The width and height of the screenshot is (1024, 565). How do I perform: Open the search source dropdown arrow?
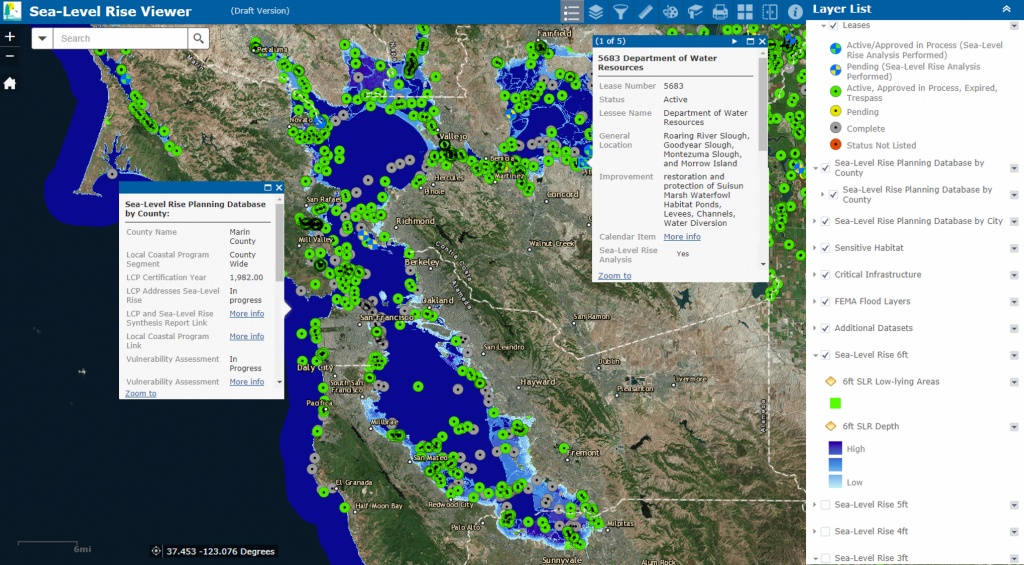(43, 38)
